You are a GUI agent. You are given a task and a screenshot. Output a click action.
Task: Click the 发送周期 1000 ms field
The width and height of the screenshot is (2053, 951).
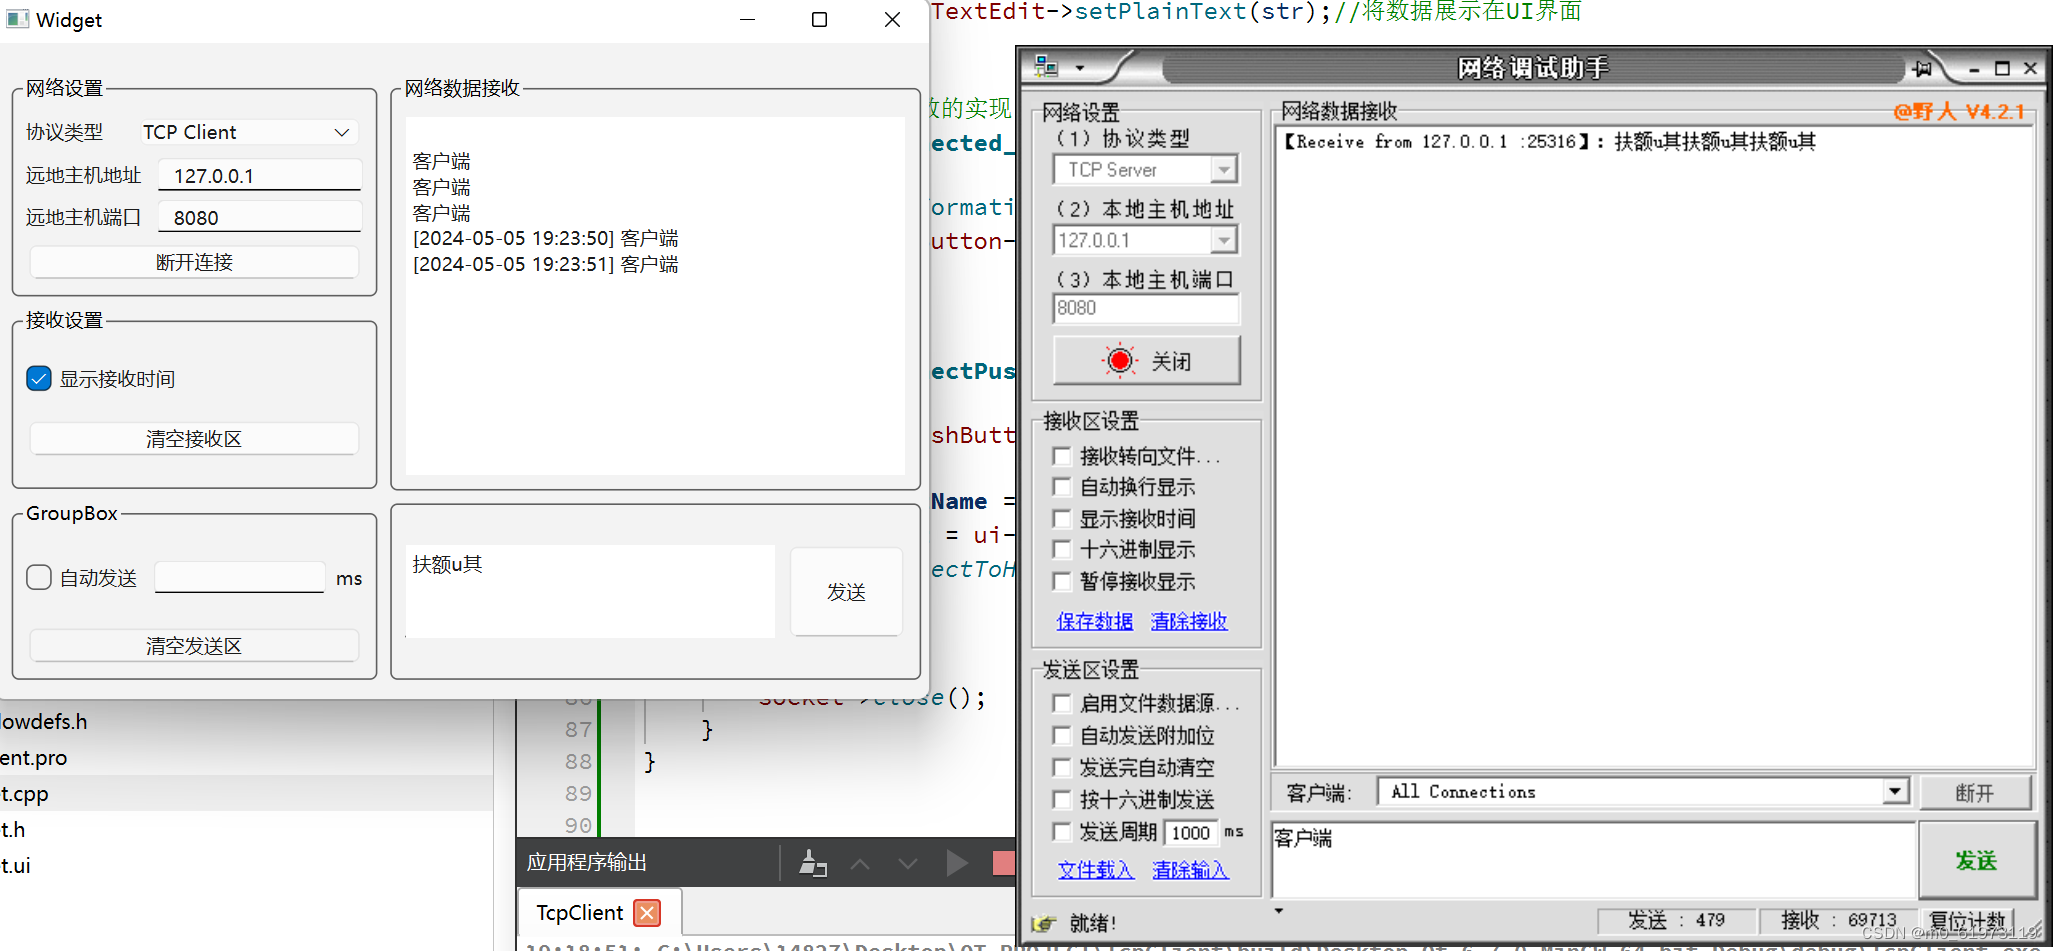coord(1191,833)
